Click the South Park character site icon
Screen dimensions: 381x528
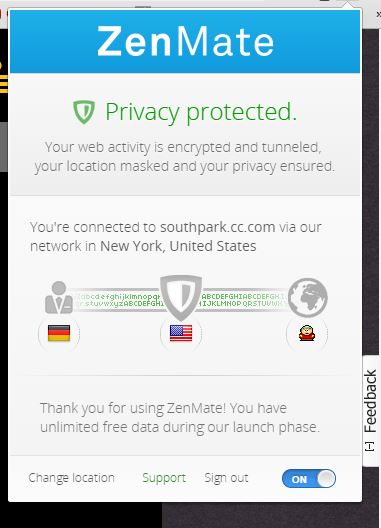(307, 333)
